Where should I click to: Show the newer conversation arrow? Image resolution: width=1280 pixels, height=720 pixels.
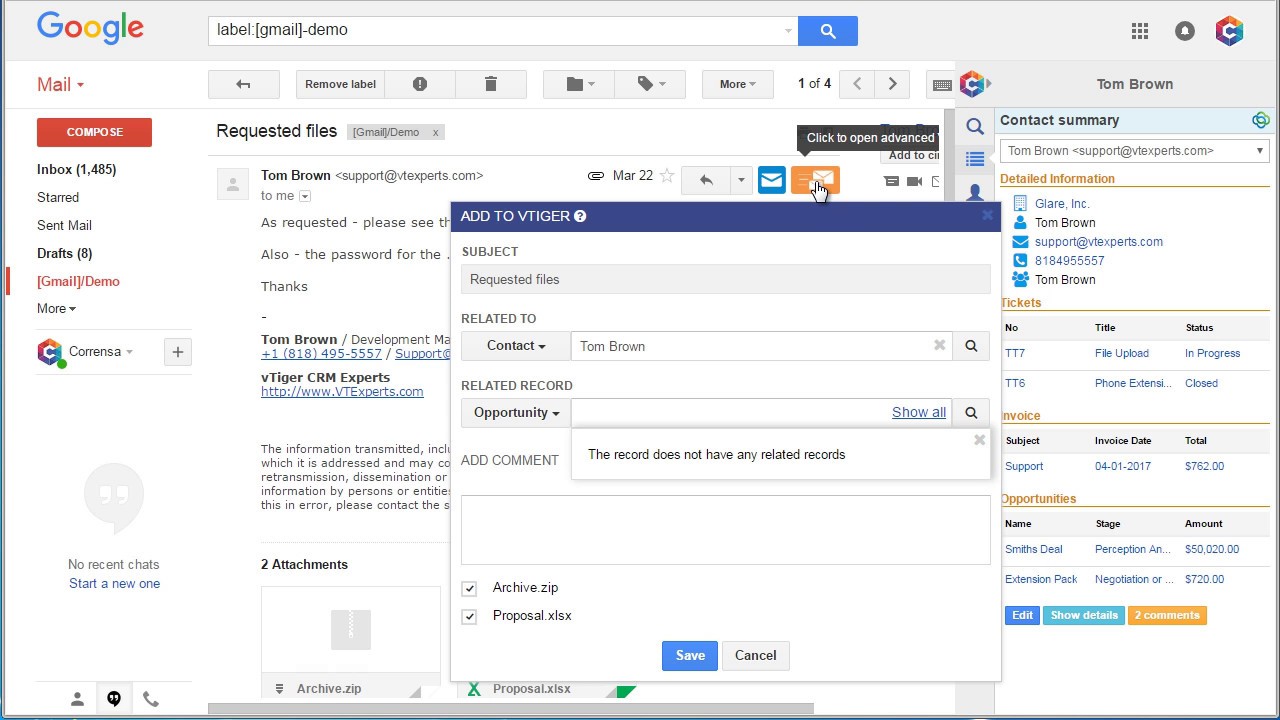(857, 84)
